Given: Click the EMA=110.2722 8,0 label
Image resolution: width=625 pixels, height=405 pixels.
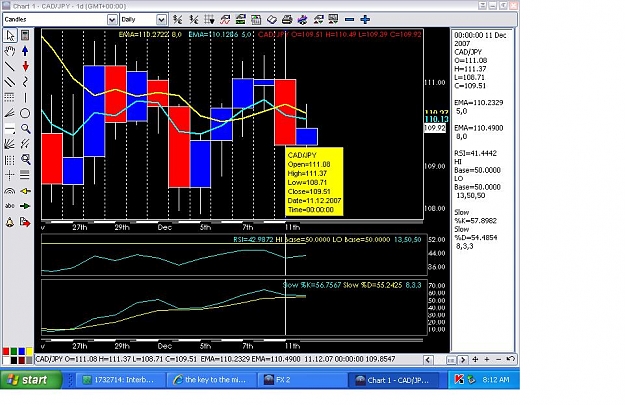Looking at the screenshot, I should 150,35.
